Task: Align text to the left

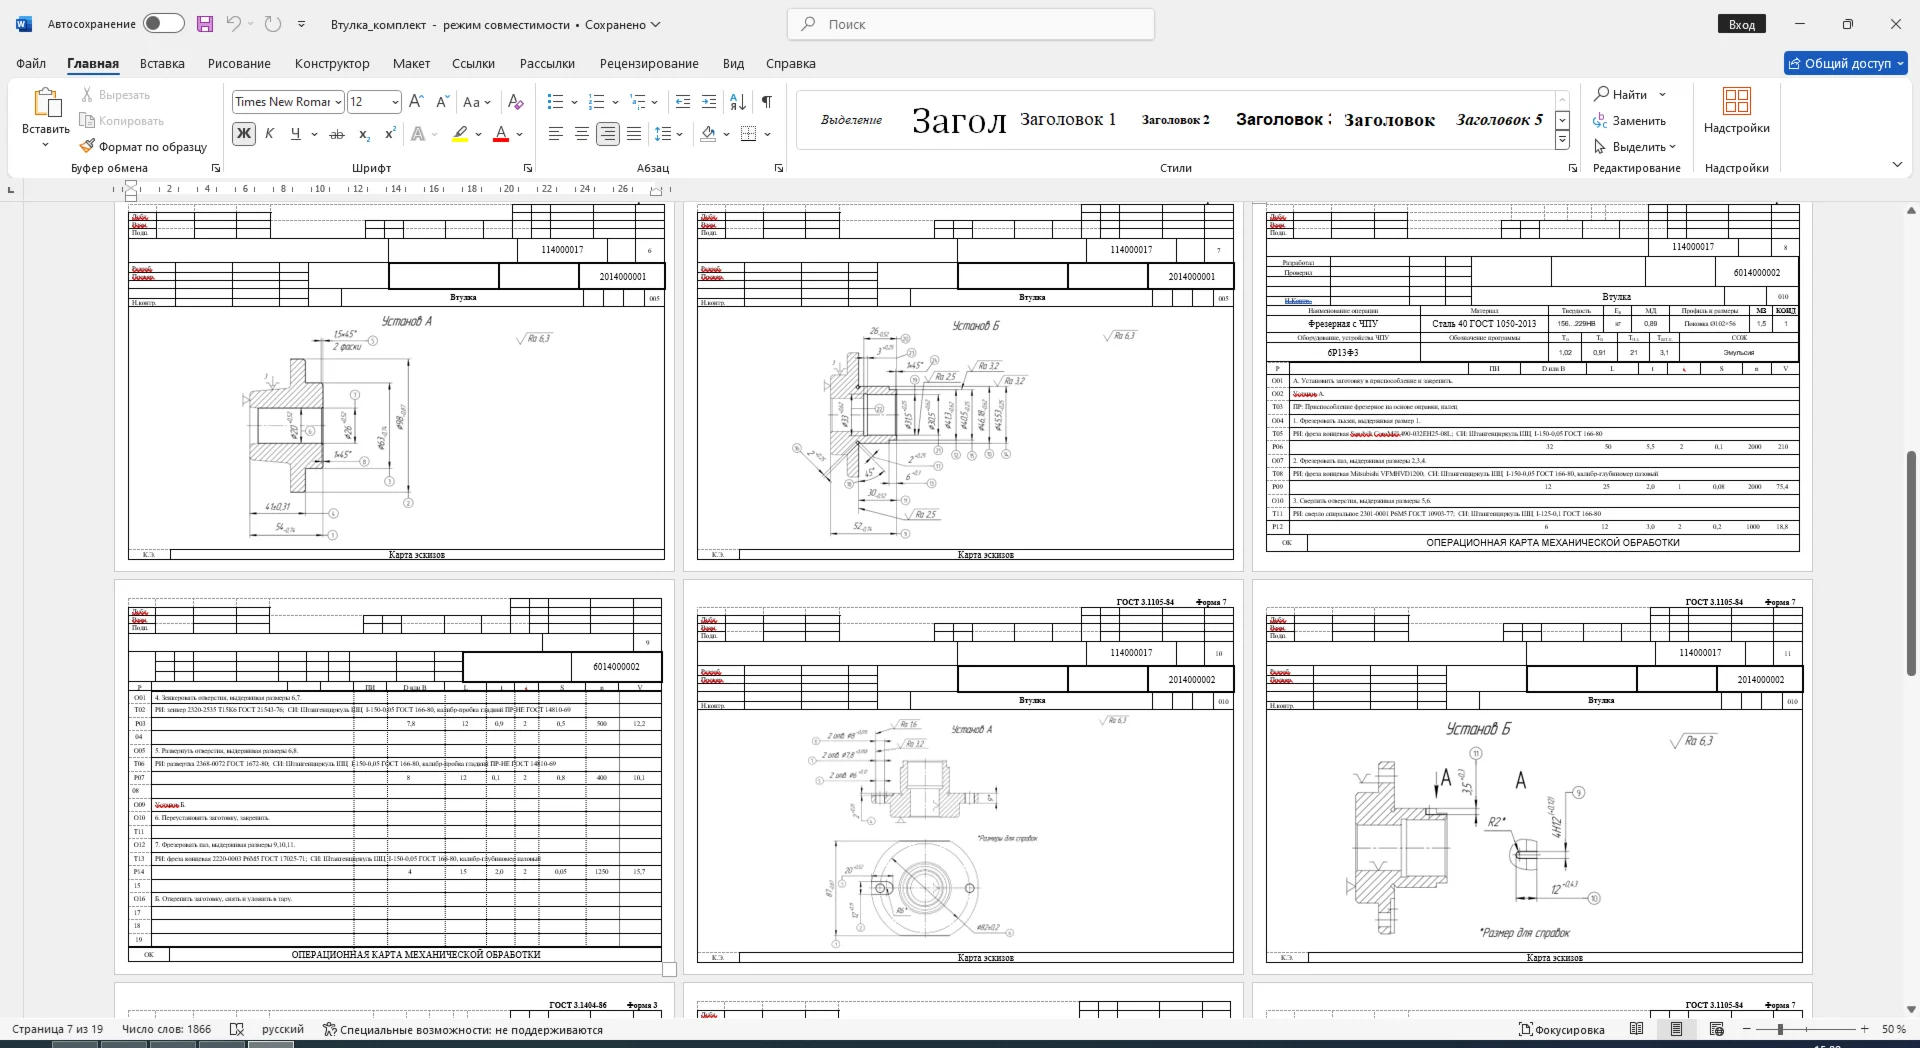Action: 556,134
